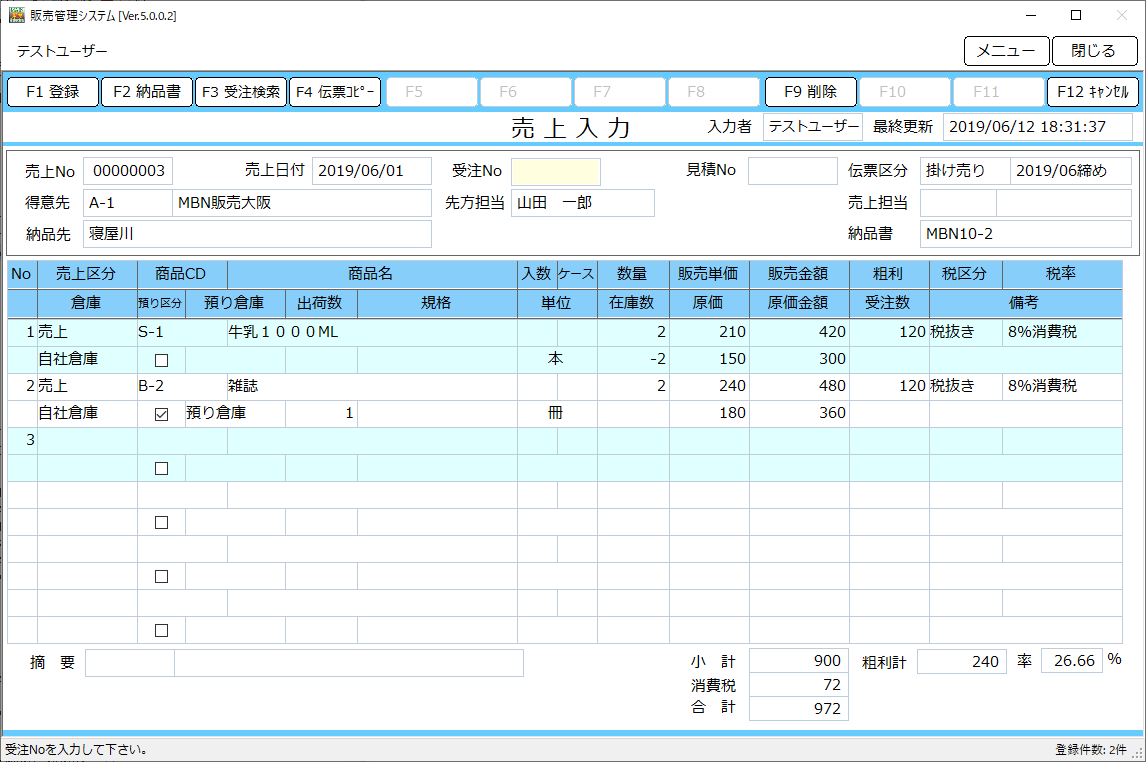Image resolution: width=1146 pixels, height=762 pixels.
Task: Click the F1 登録 button
Action: pos(53,92)
